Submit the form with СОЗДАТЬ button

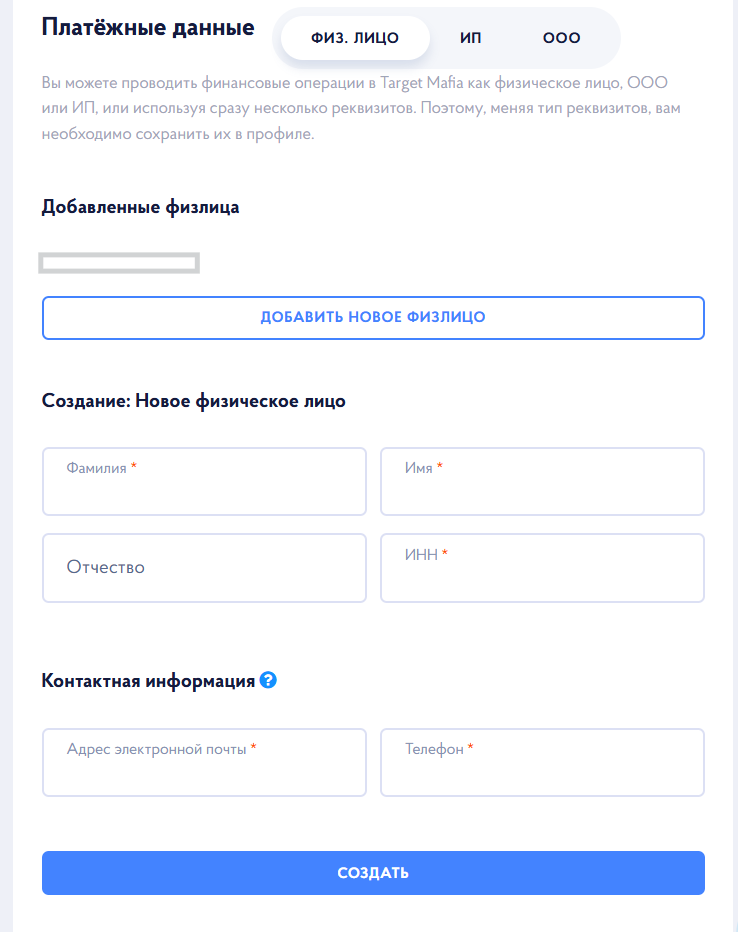[373, 873]
